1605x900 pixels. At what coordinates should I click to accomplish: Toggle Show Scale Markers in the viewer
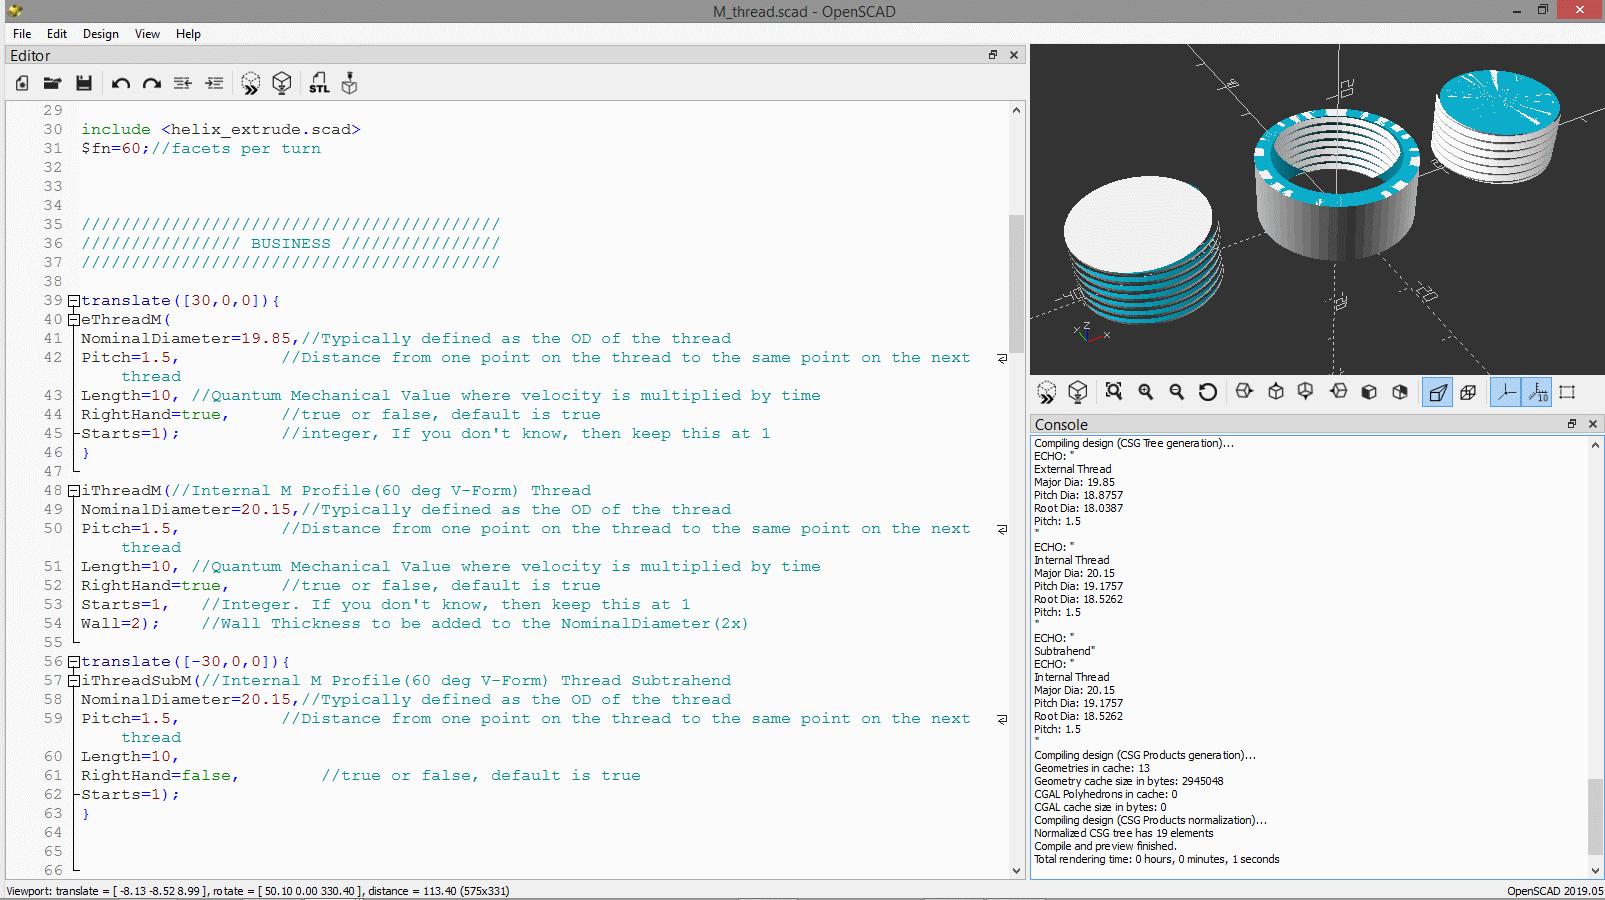click(x=1538, y=392)
